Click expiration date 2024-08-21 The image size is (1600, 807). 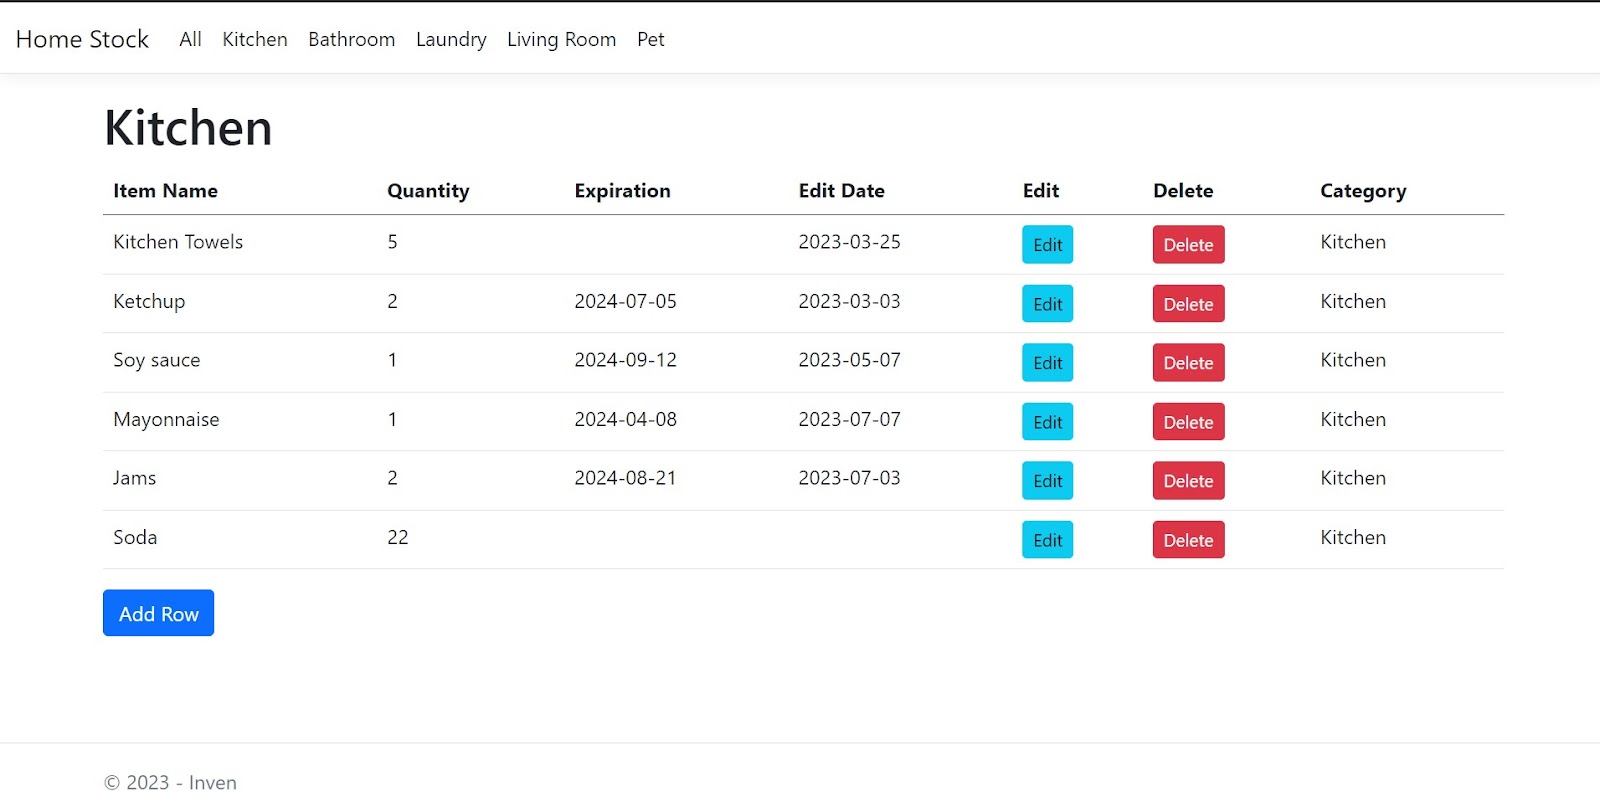pos(625,478)
